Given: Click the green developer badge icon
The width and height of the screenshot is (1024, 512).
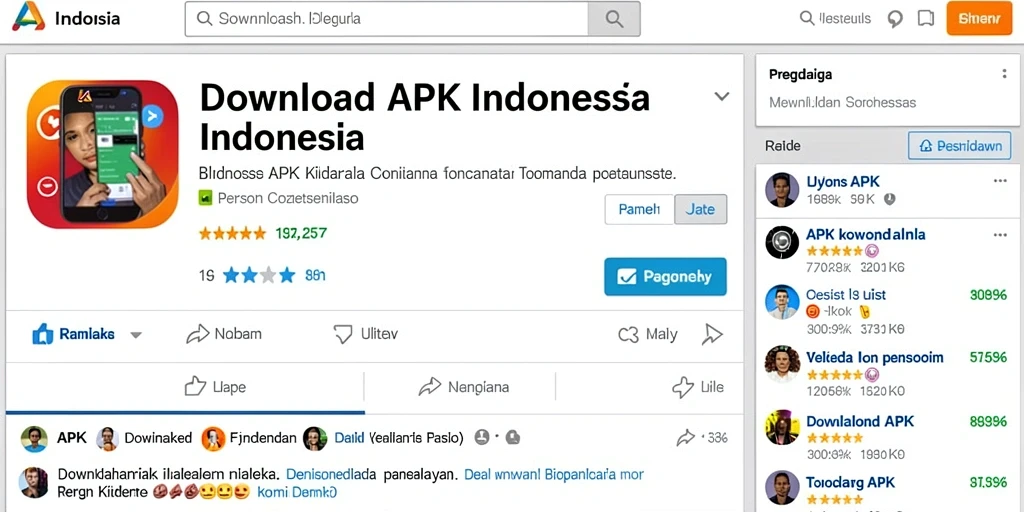Looking at the screenshot, I should tap(205, 198).
